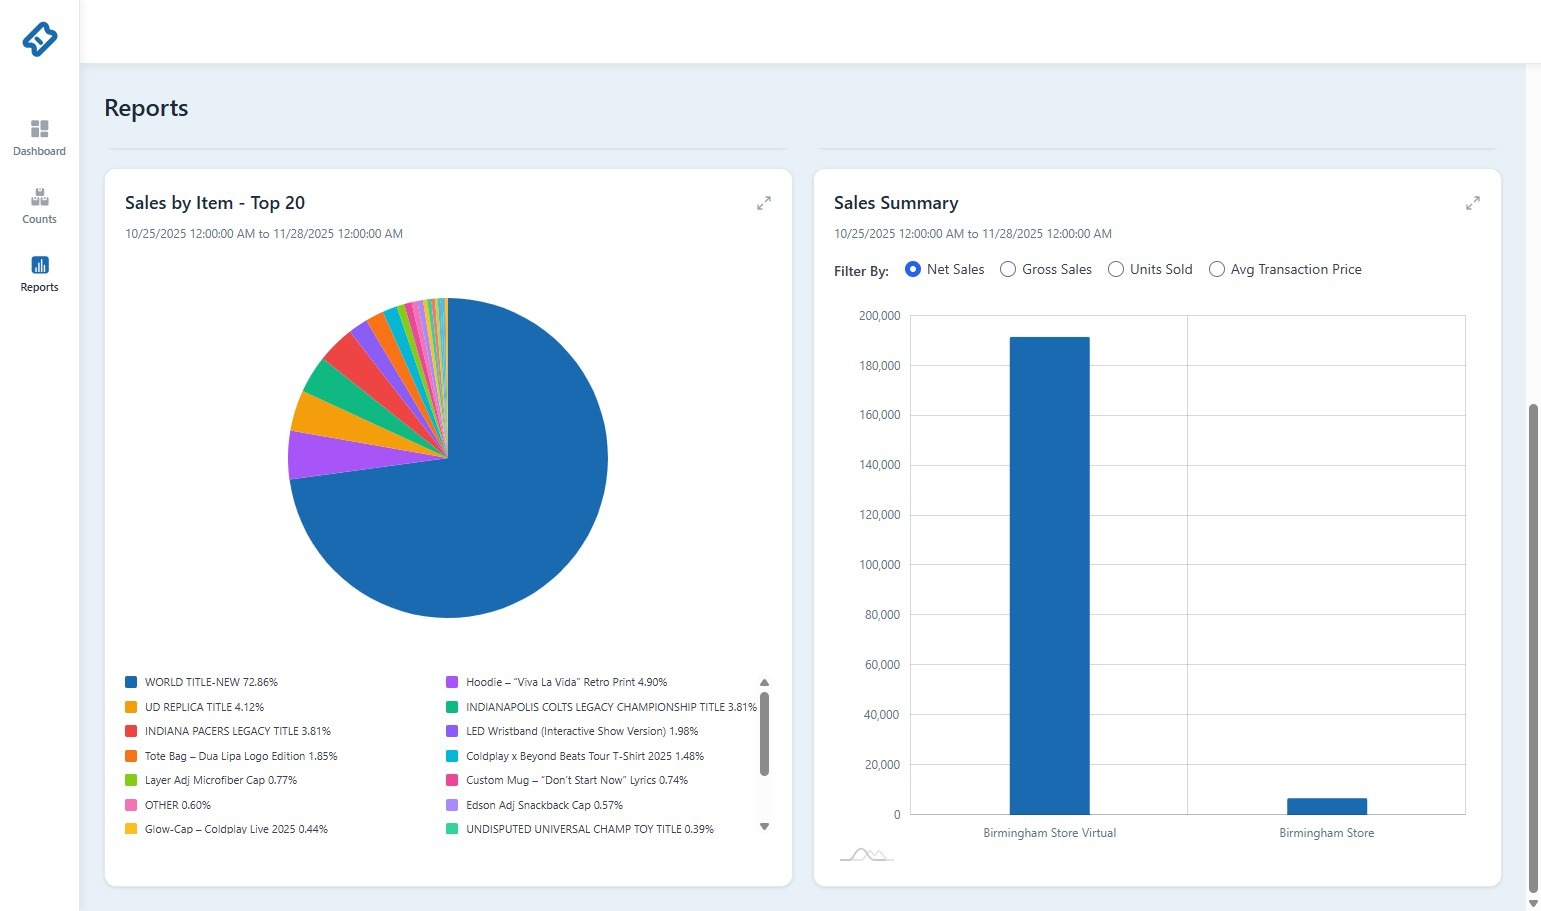The image size is (1541, 911).
Task: Click the Sales by Item date range text
Action: point(264,234)
